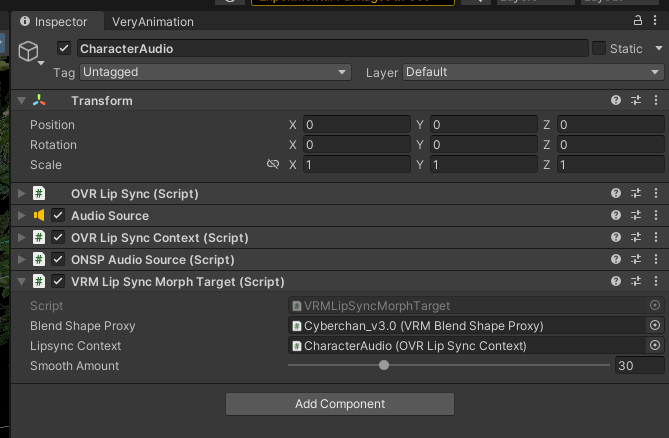Viewport: 669px width, 438px height.
Task: Open Transform component presets
Action: coord(636,100)
